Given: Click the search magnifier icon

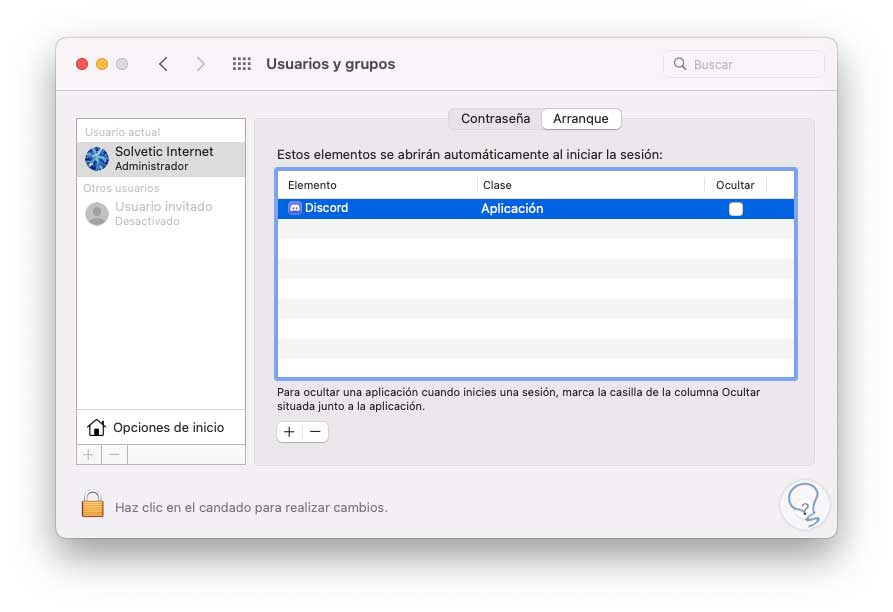Looking at the screenshot, I should click(x=679, y=64).
